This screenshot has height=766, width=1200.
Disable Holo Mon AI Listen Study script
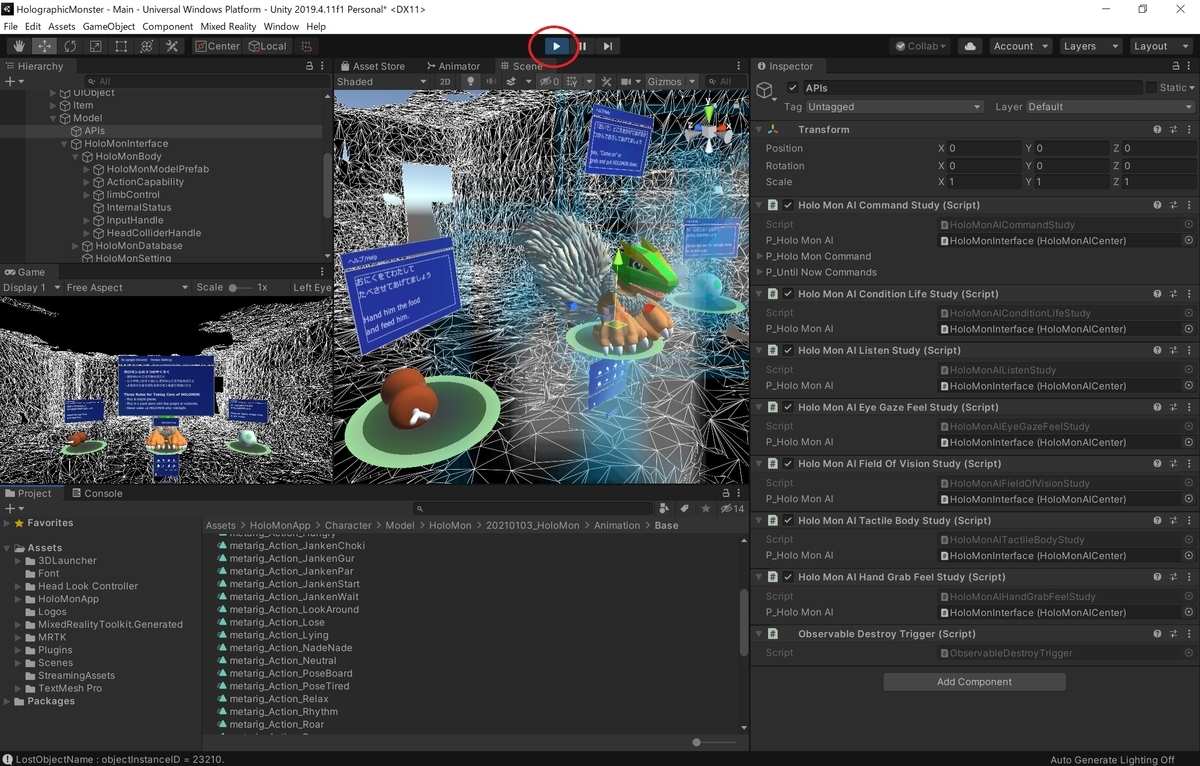[788, 350]
